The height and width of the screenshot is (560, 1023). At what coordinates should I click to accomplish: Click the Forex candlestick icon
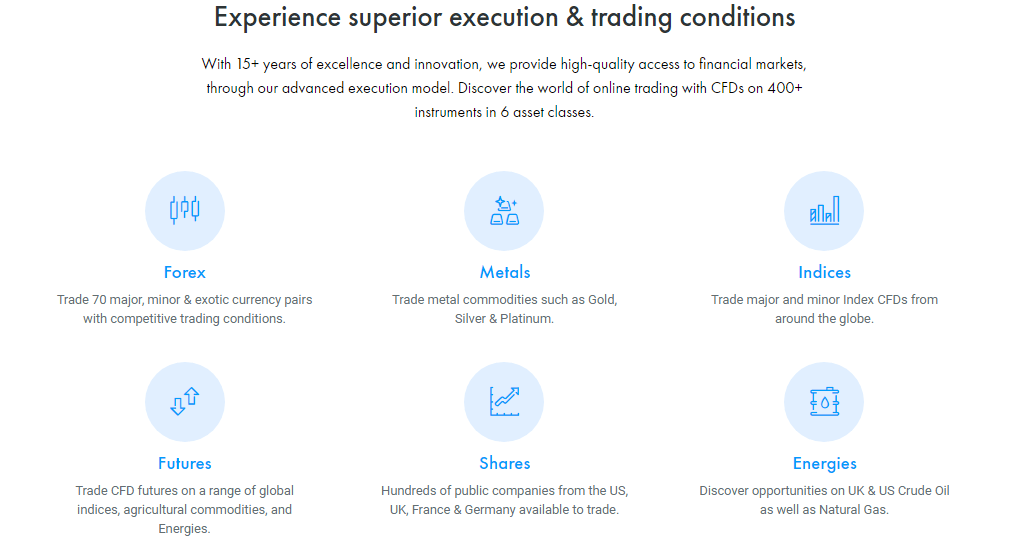[185, 210]
